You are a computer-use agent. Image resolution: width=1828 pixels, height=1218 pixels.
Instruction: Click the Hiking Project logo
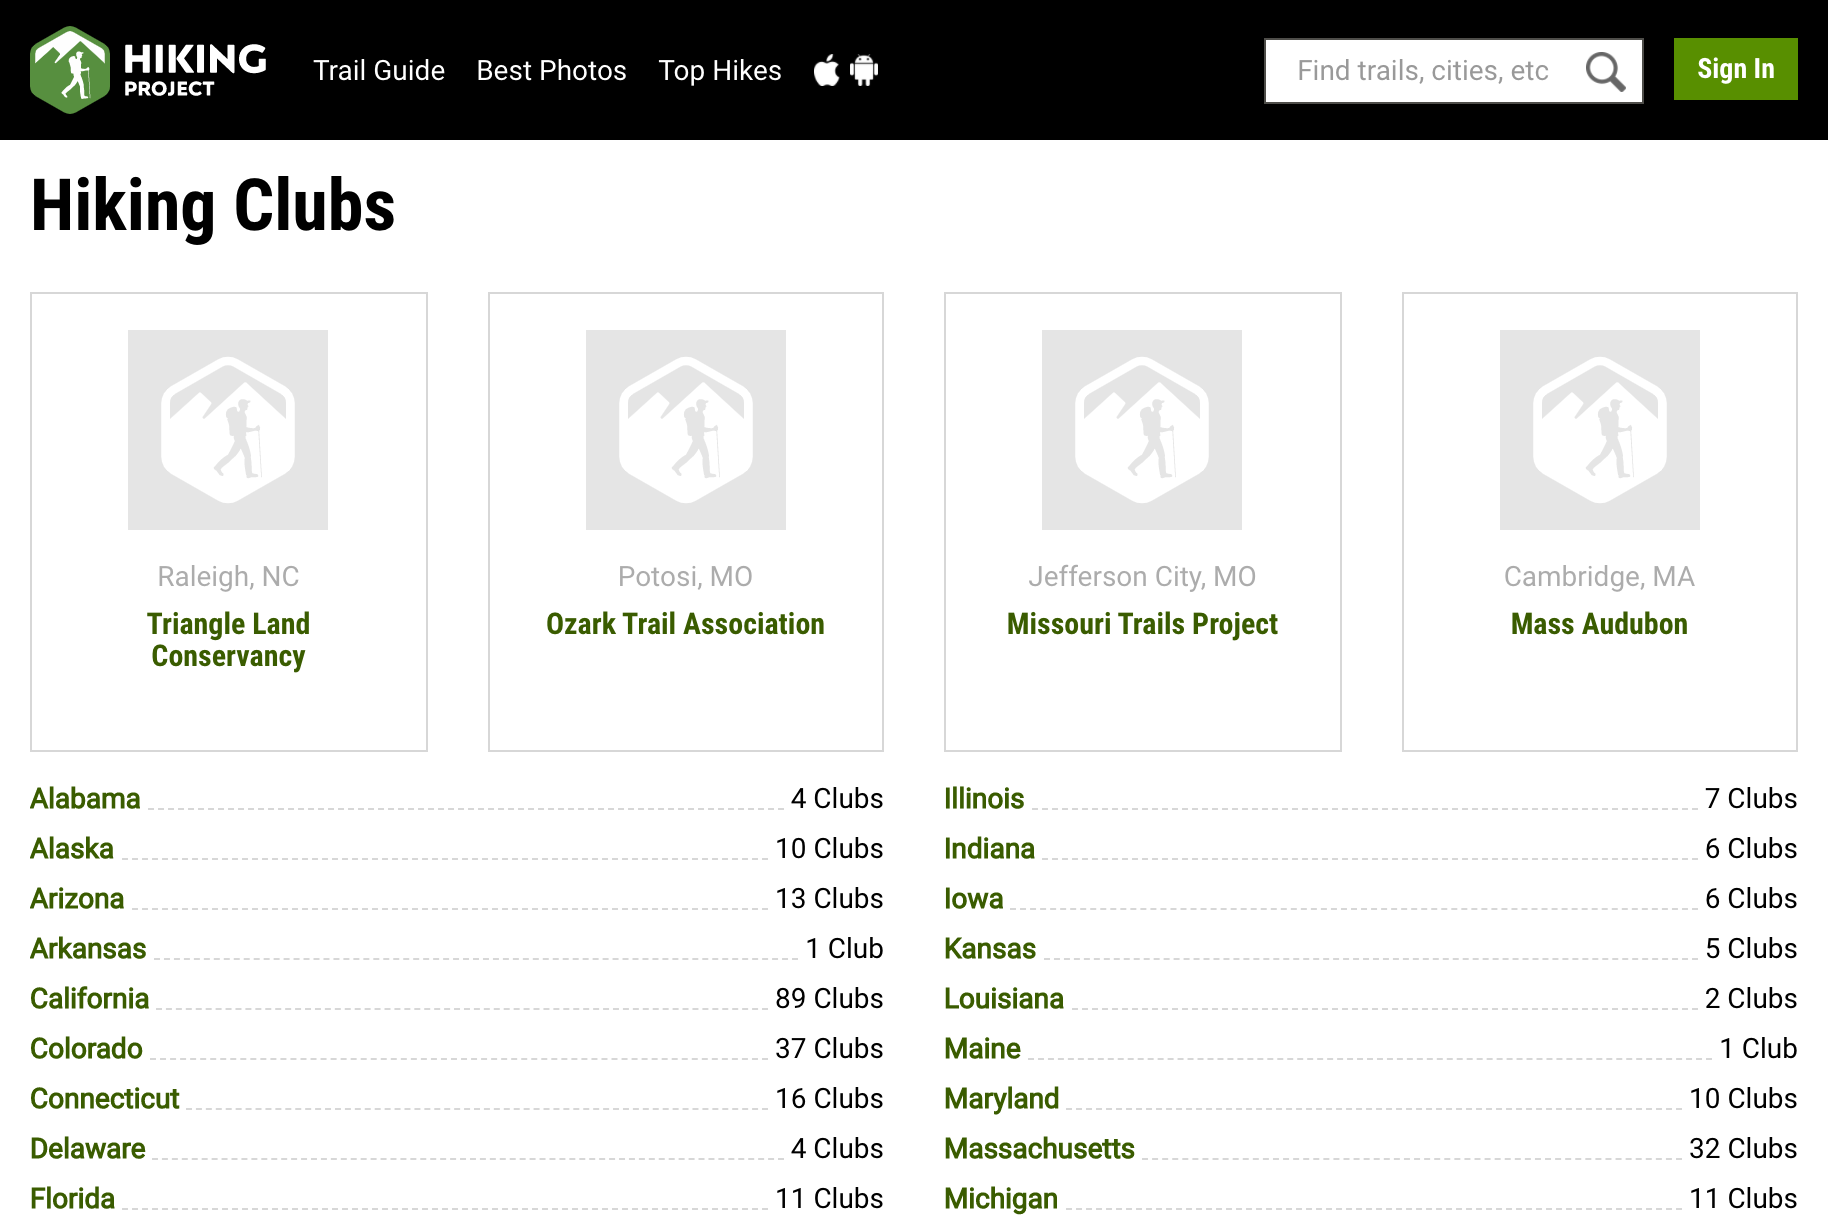click(x=149, y=70)
